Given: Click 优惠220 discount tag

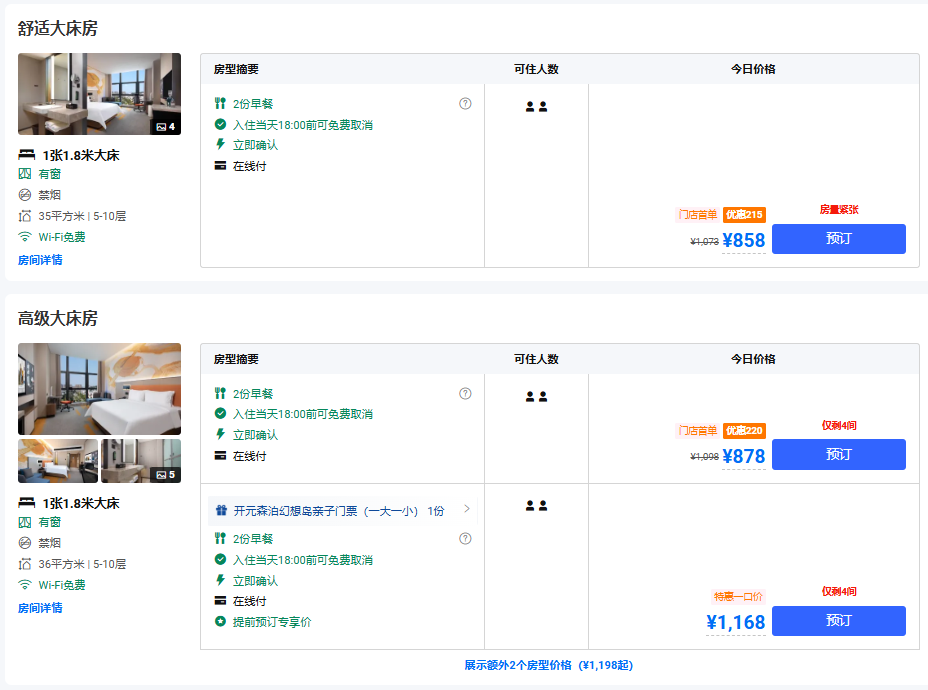Looking at the screenshot, I should coord(744,431).
